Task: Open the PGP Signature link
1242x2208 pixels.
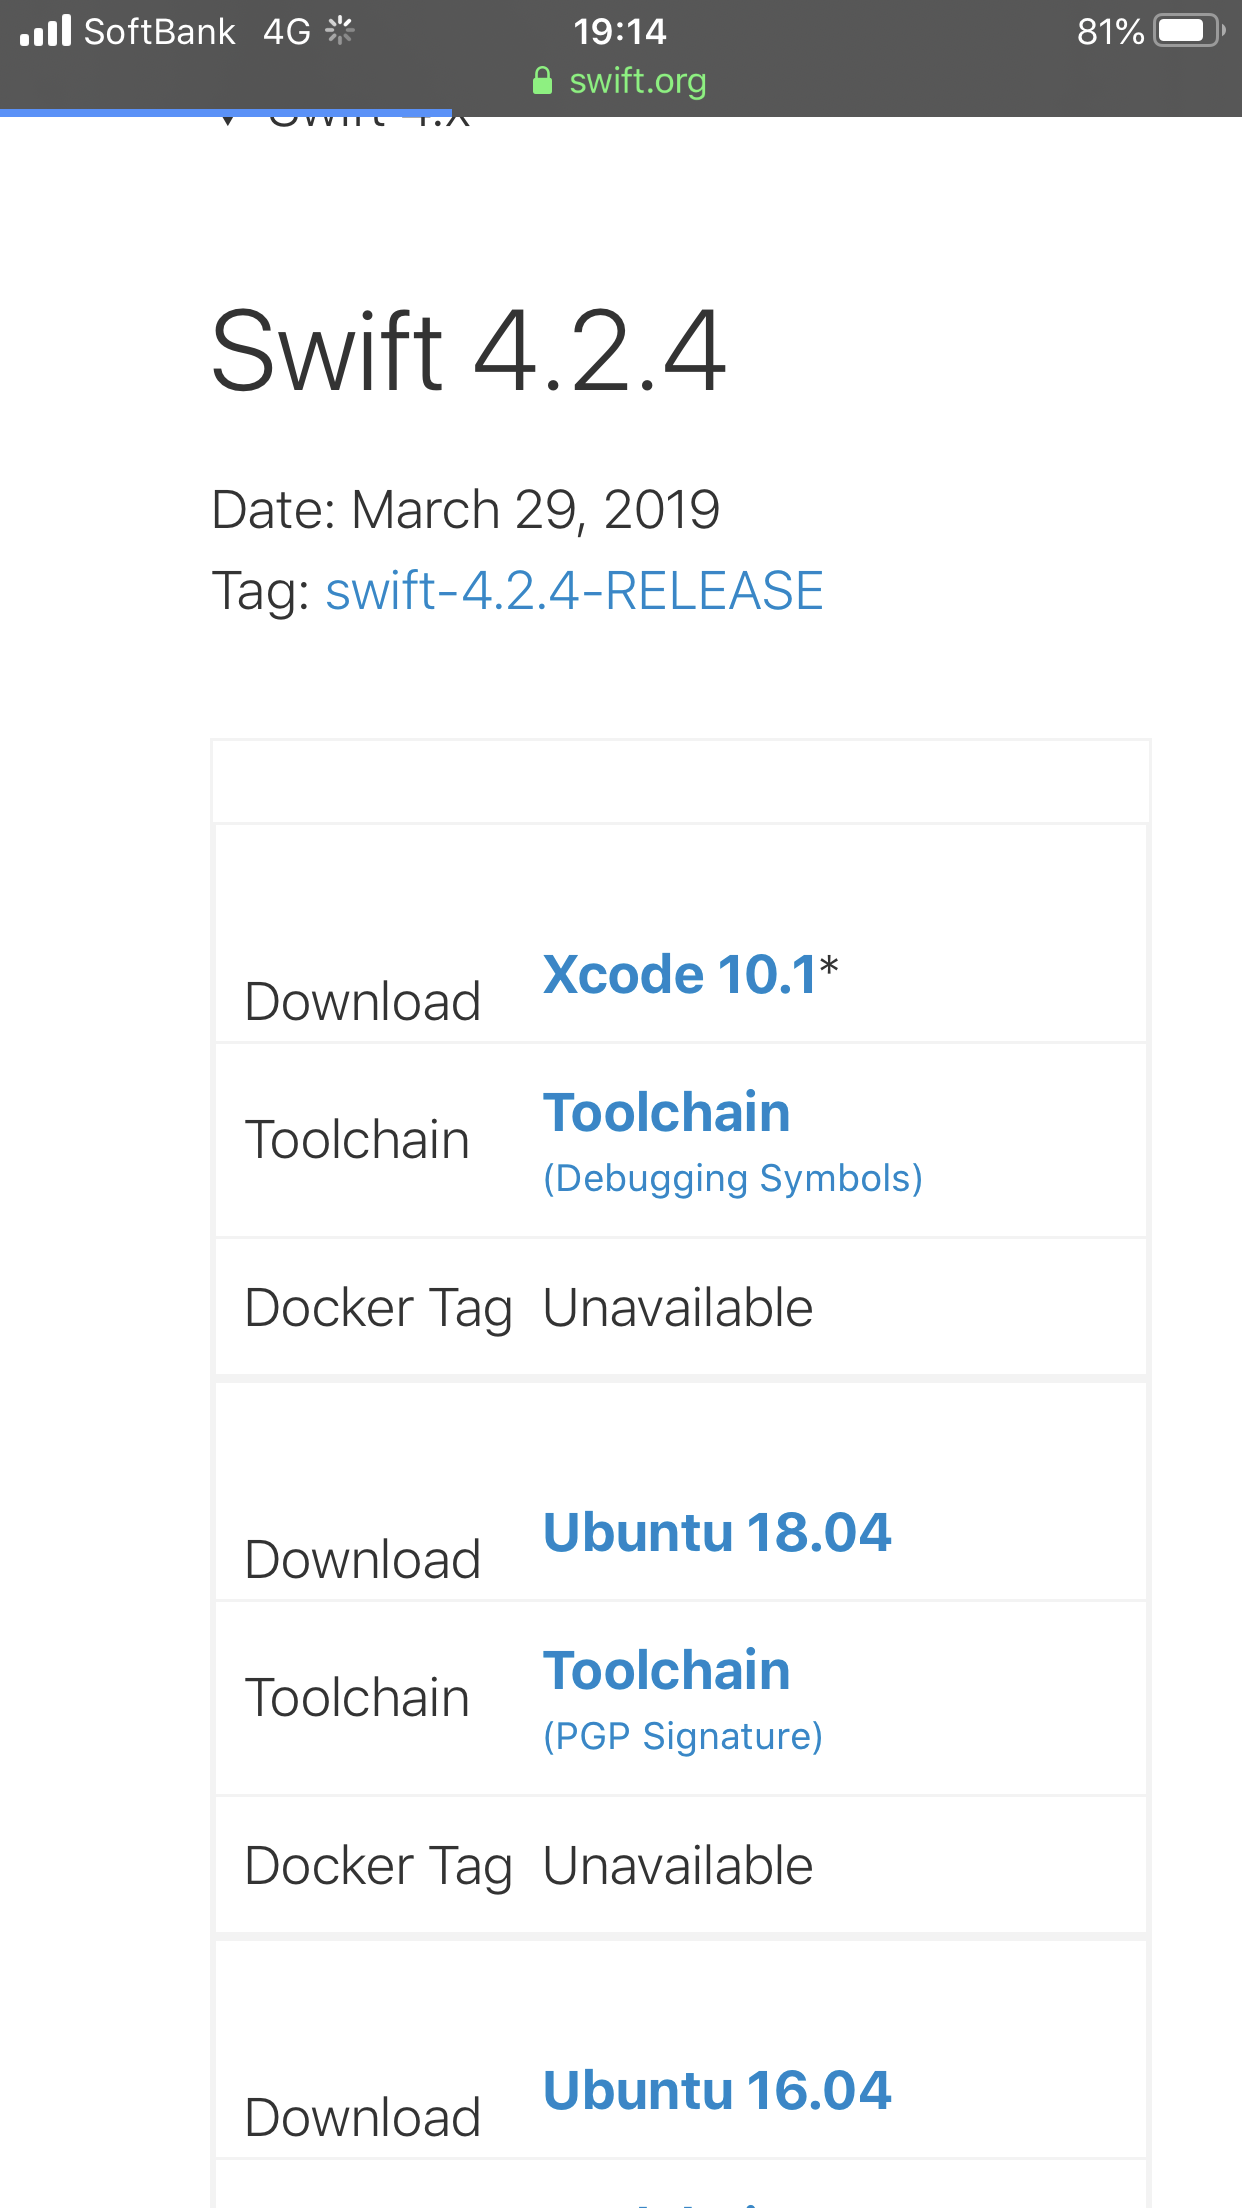Action: tap(682, 1735)
